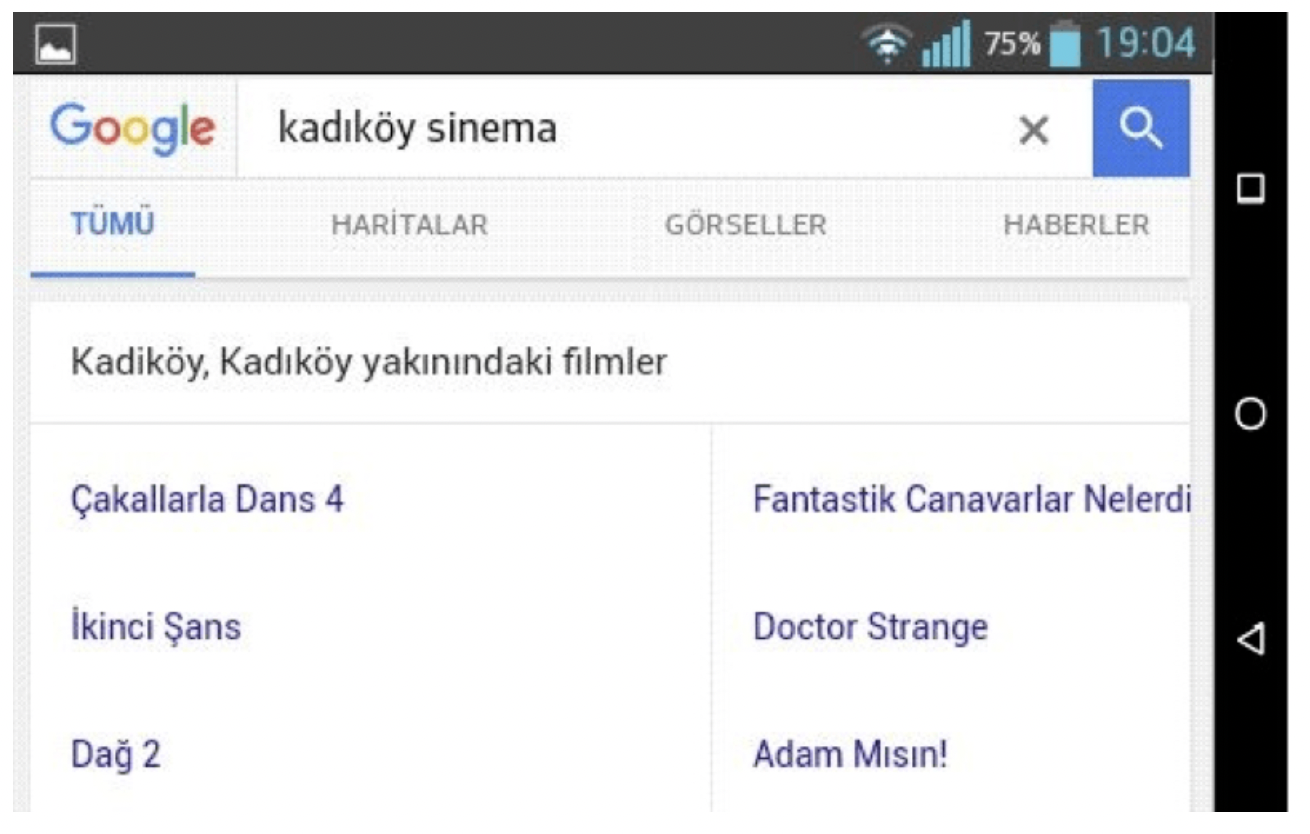Select the TÜMÜ tab
Image resolution: width=1310 pixels, height=834 pixels.
113,225
